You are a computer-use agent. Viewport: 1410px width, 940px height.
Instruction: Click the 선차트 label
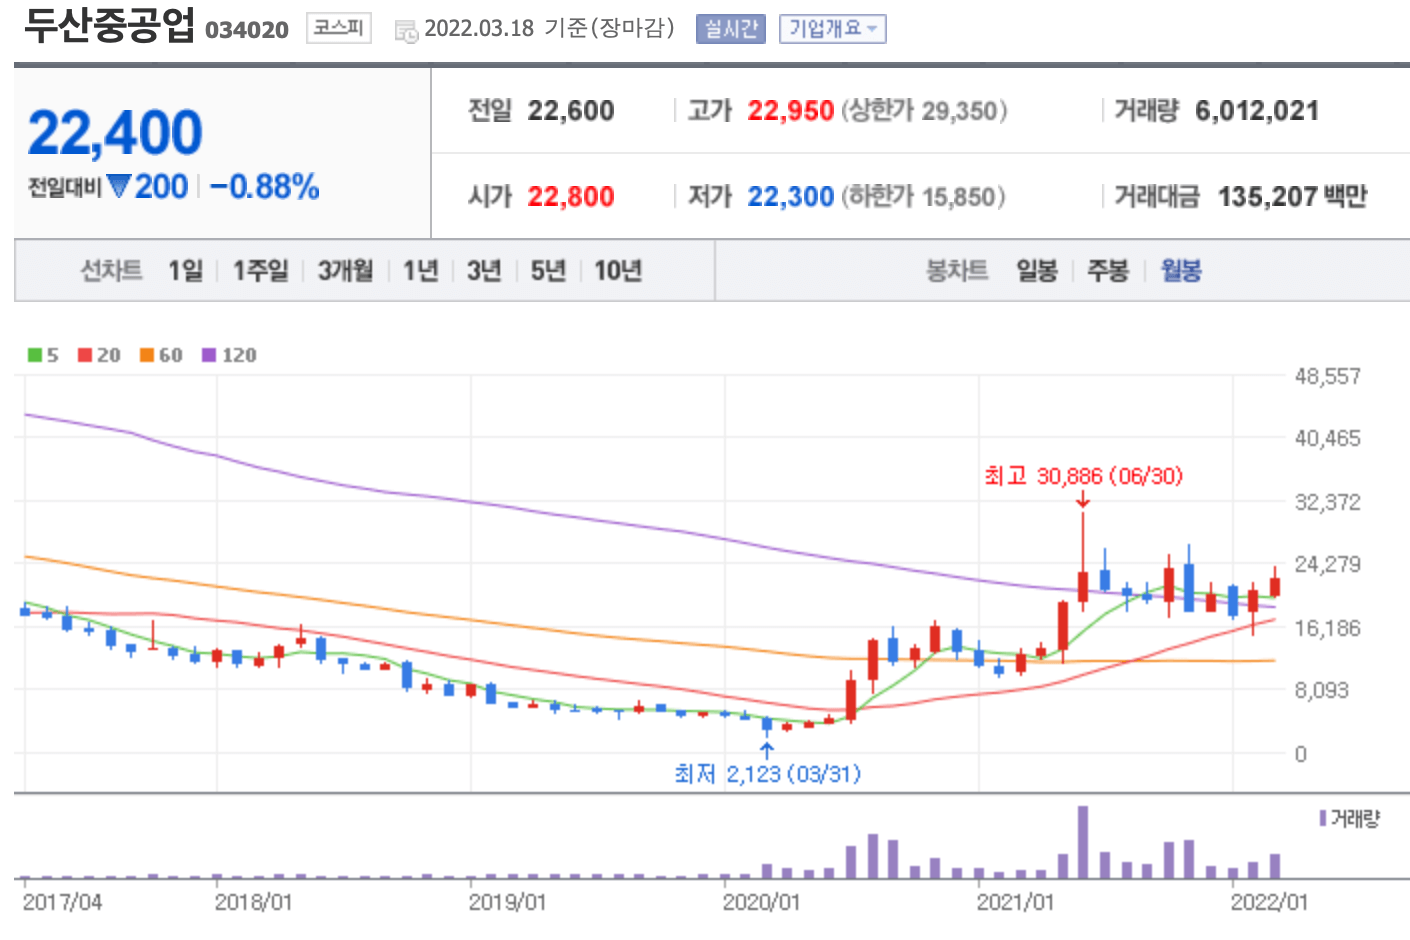click(111, 270)
